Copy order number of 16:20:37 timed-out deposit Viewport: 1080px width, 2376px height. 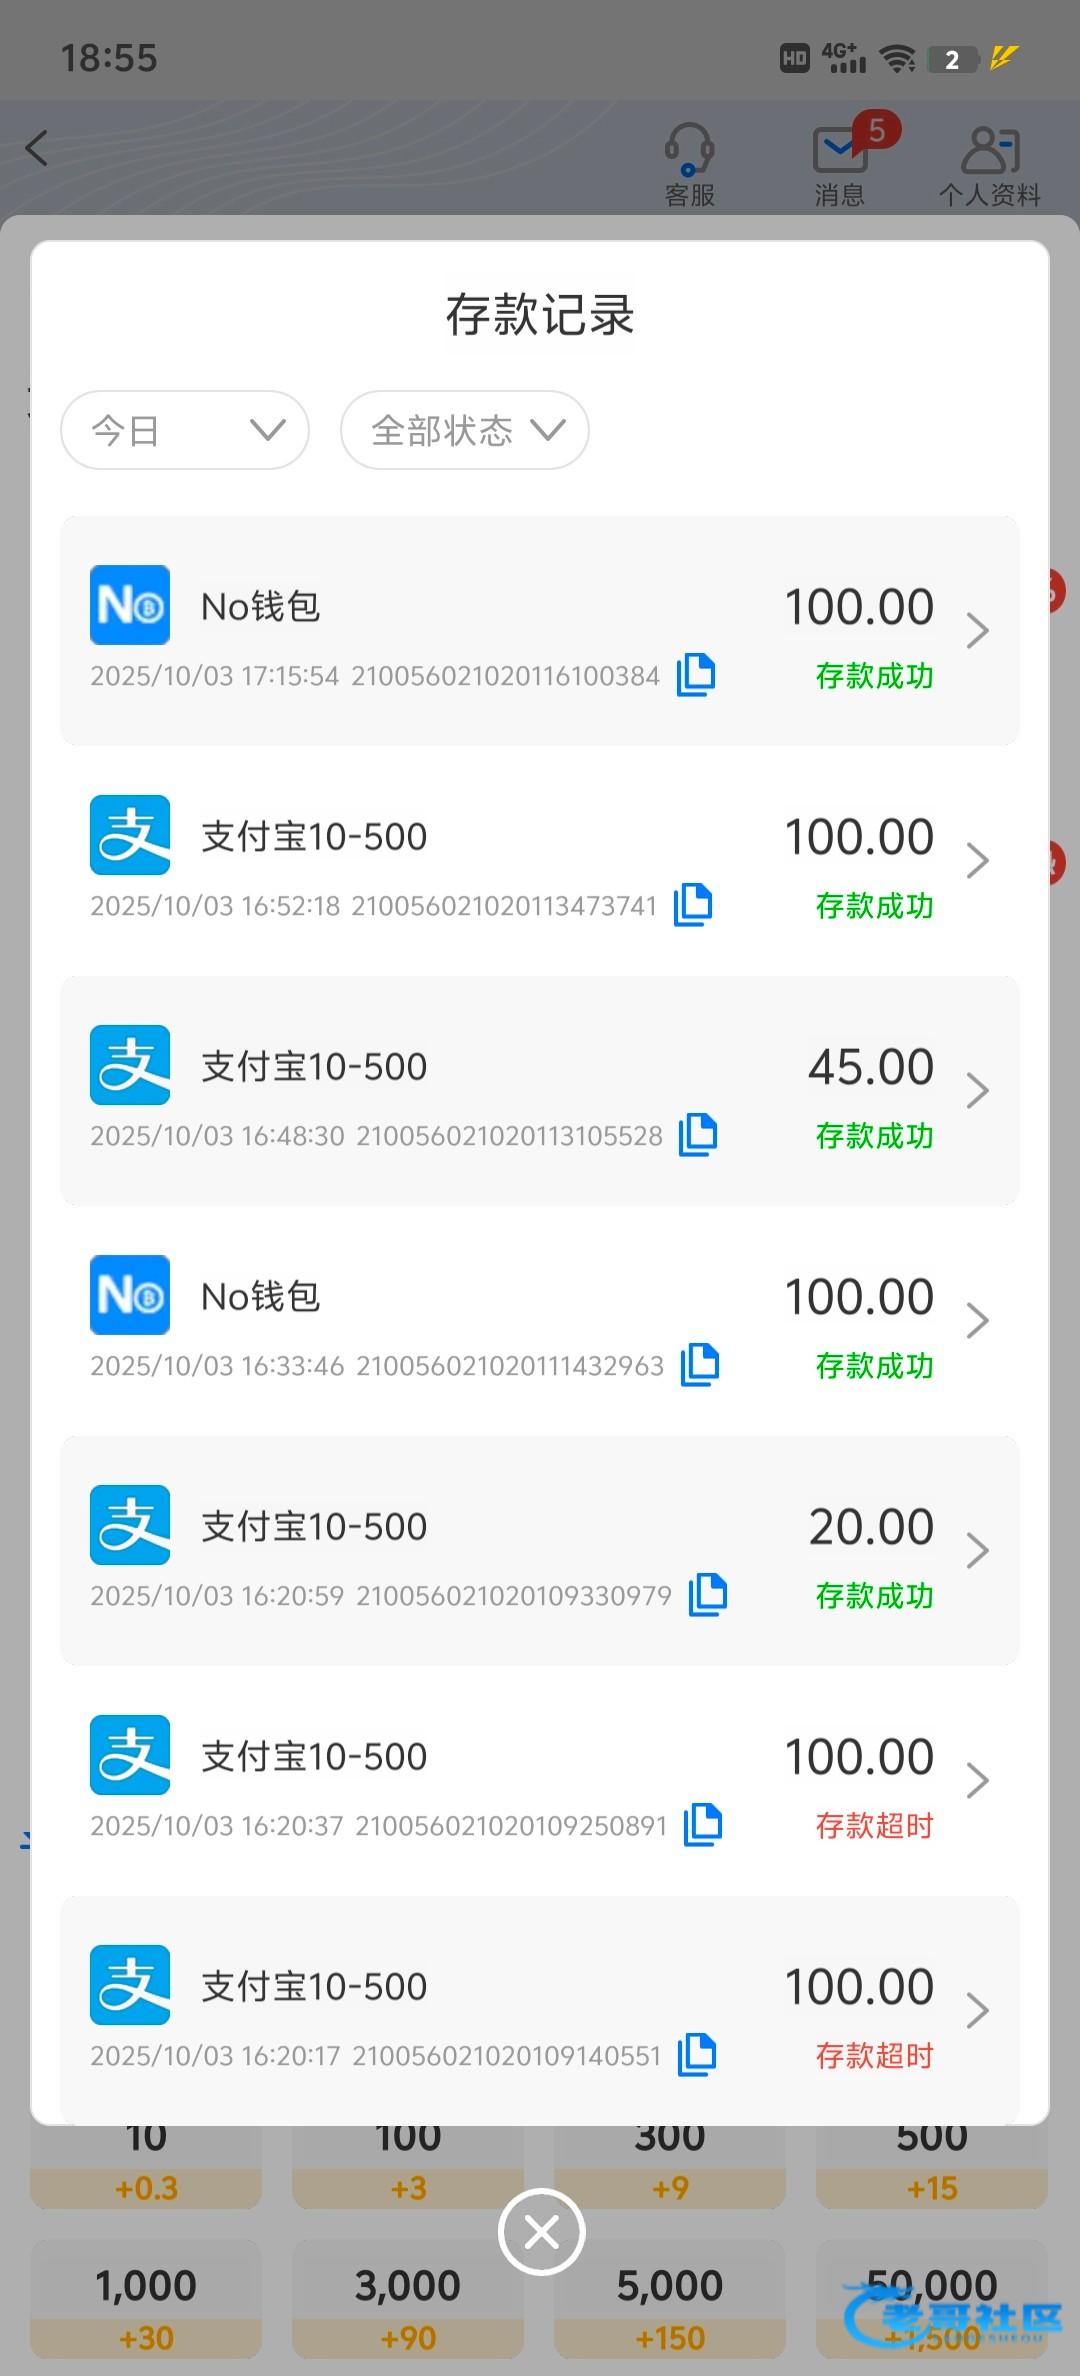click(x=703, y=1825)
